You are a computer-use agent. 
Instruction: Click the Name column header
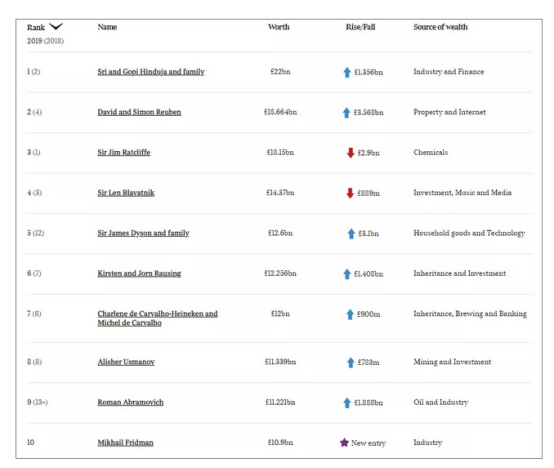click(x=107, y=27)
